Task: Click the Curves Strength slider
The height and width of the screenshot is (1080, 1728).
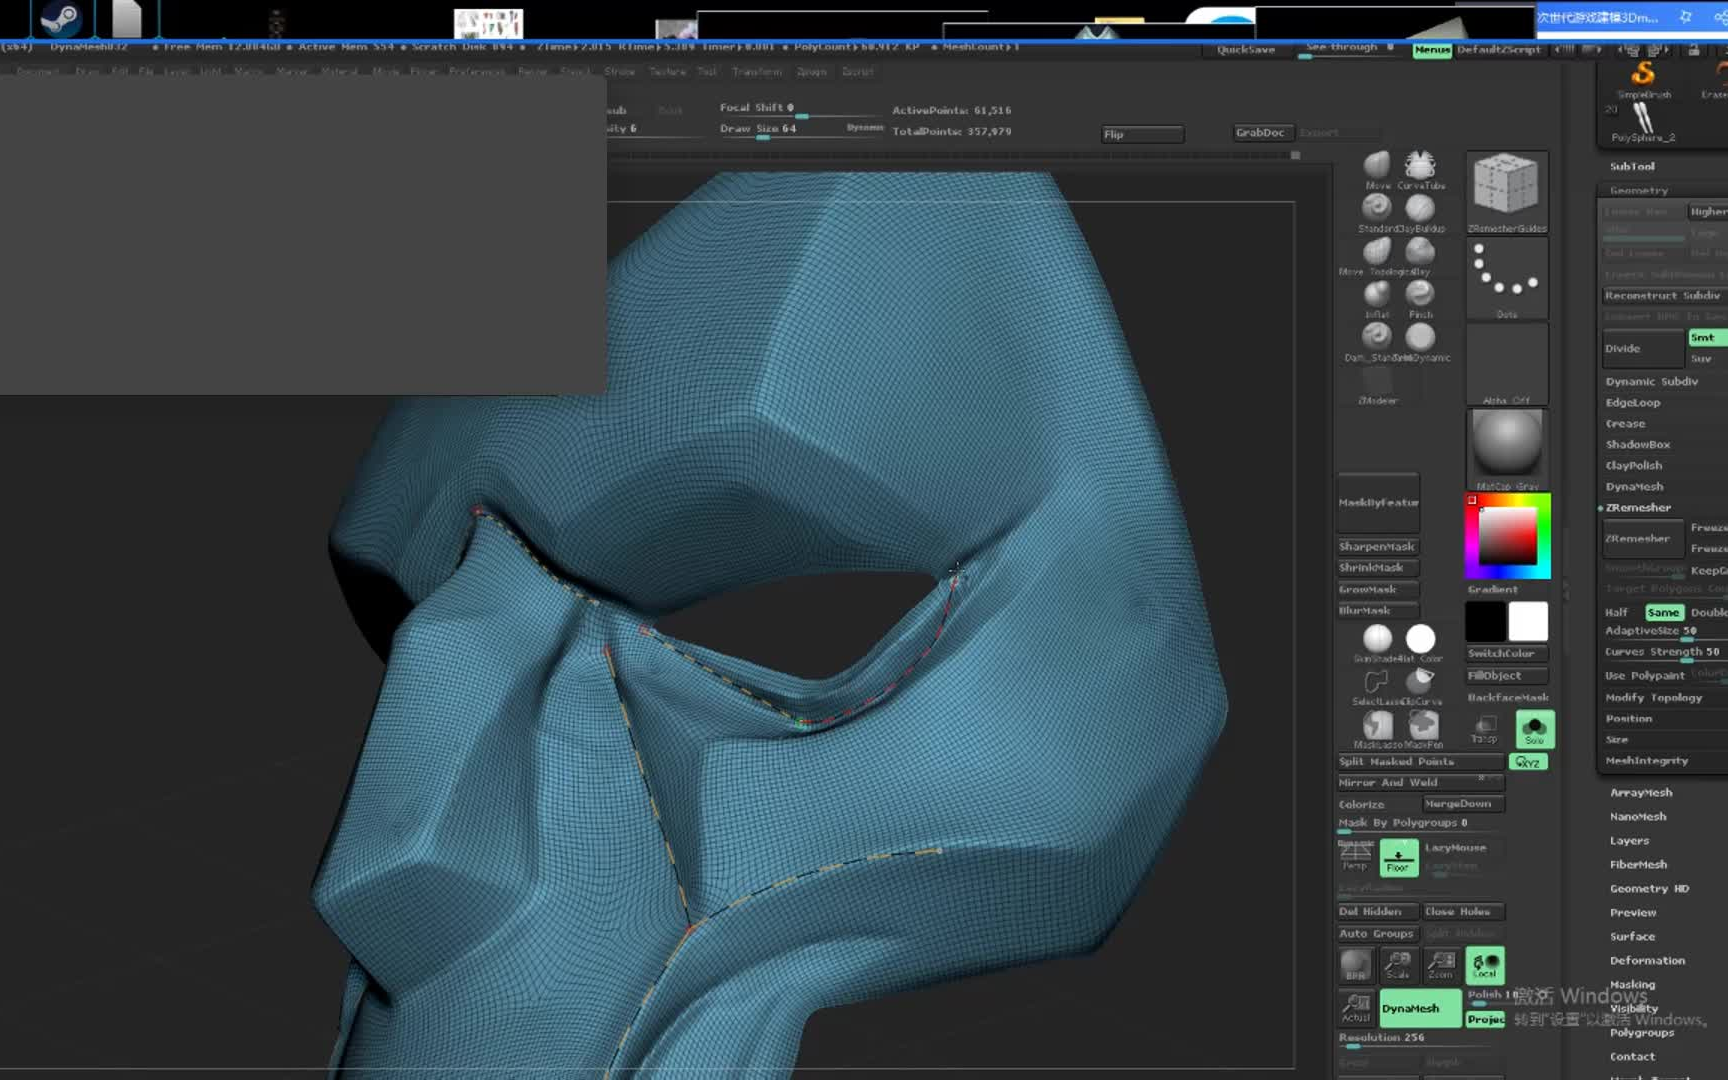Action: [x=1663, y=651]
